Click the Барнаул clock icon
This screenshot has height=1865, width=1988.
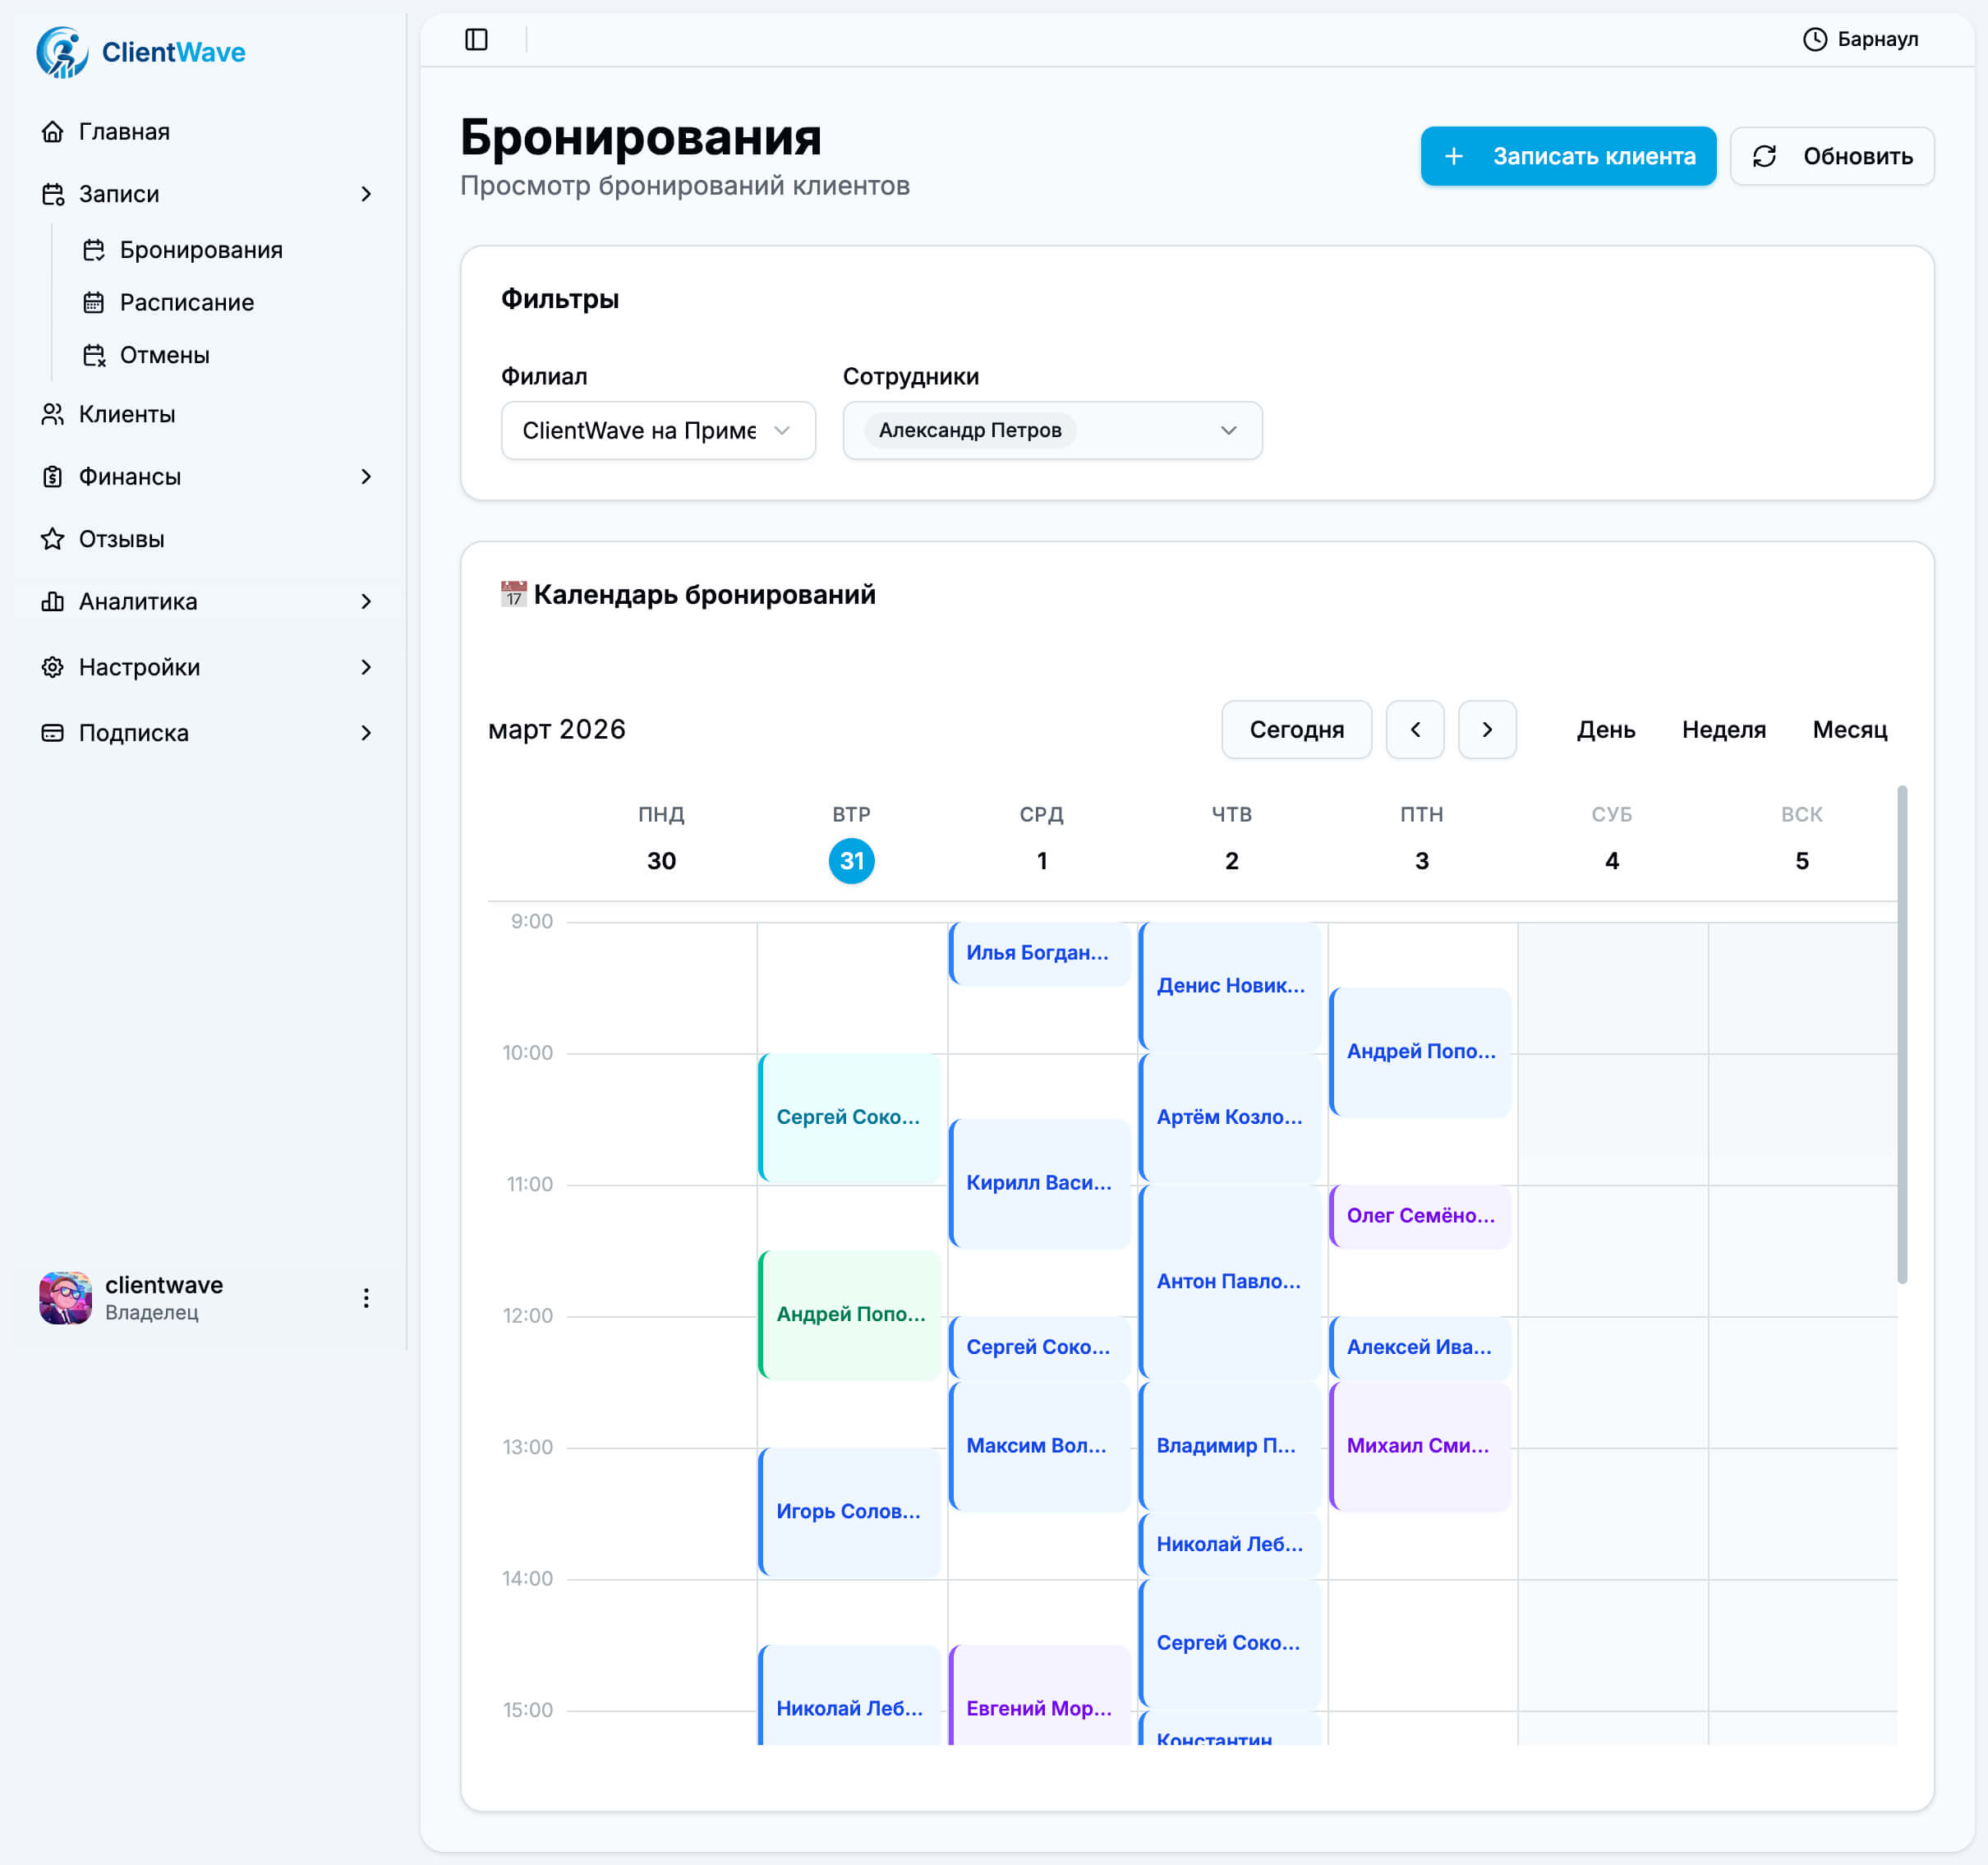1814,39
